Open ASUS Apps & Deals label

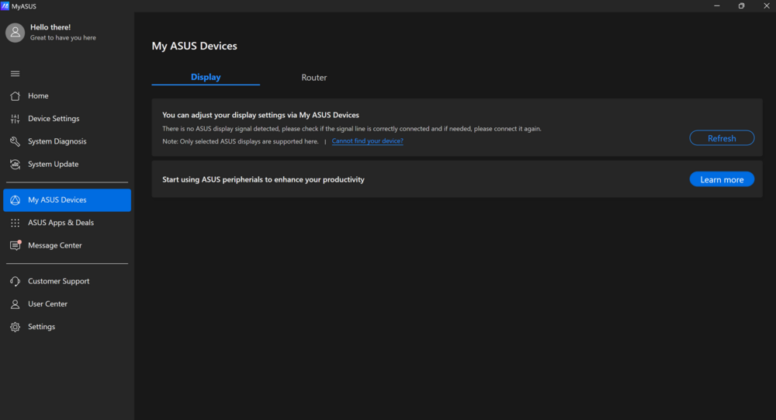(x=60, y=223)
